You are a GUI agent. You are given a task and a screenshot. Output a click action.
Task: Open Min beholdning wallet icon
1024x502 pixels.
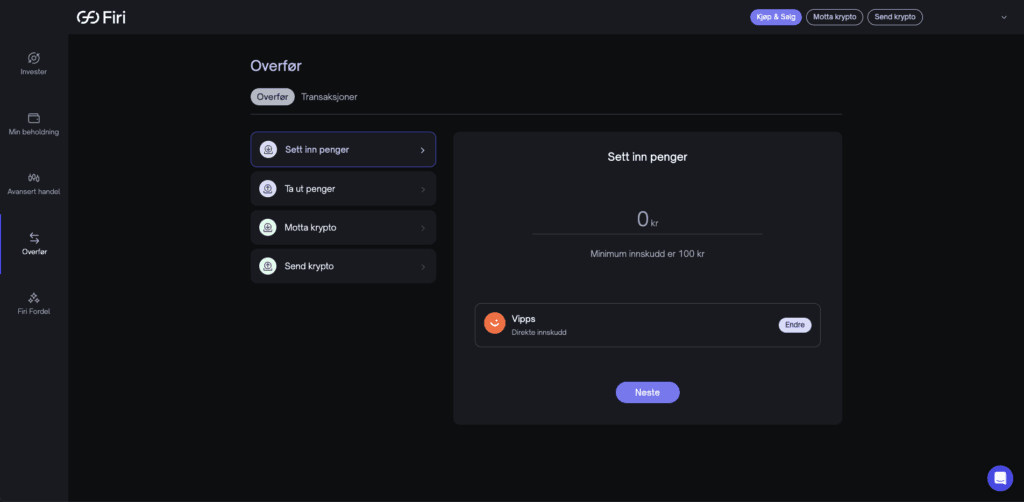[34, 118]
